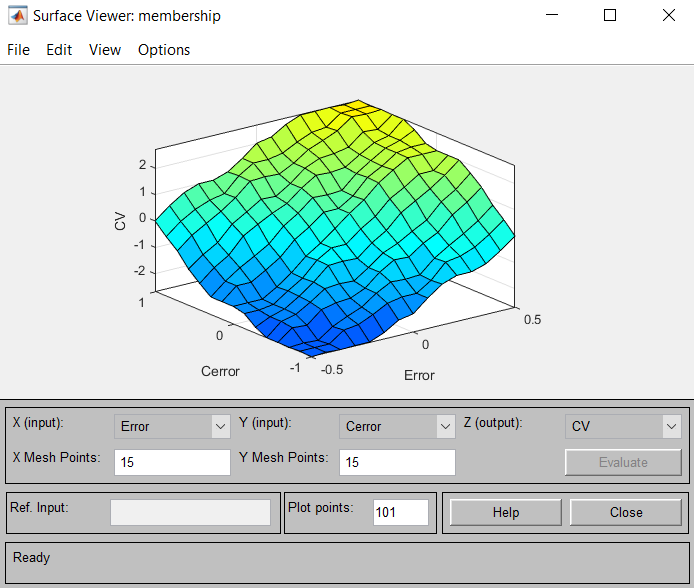The image size is (694, 588).
Task: Click the 'Y (input):' label
Action: (x=265, y=423)
